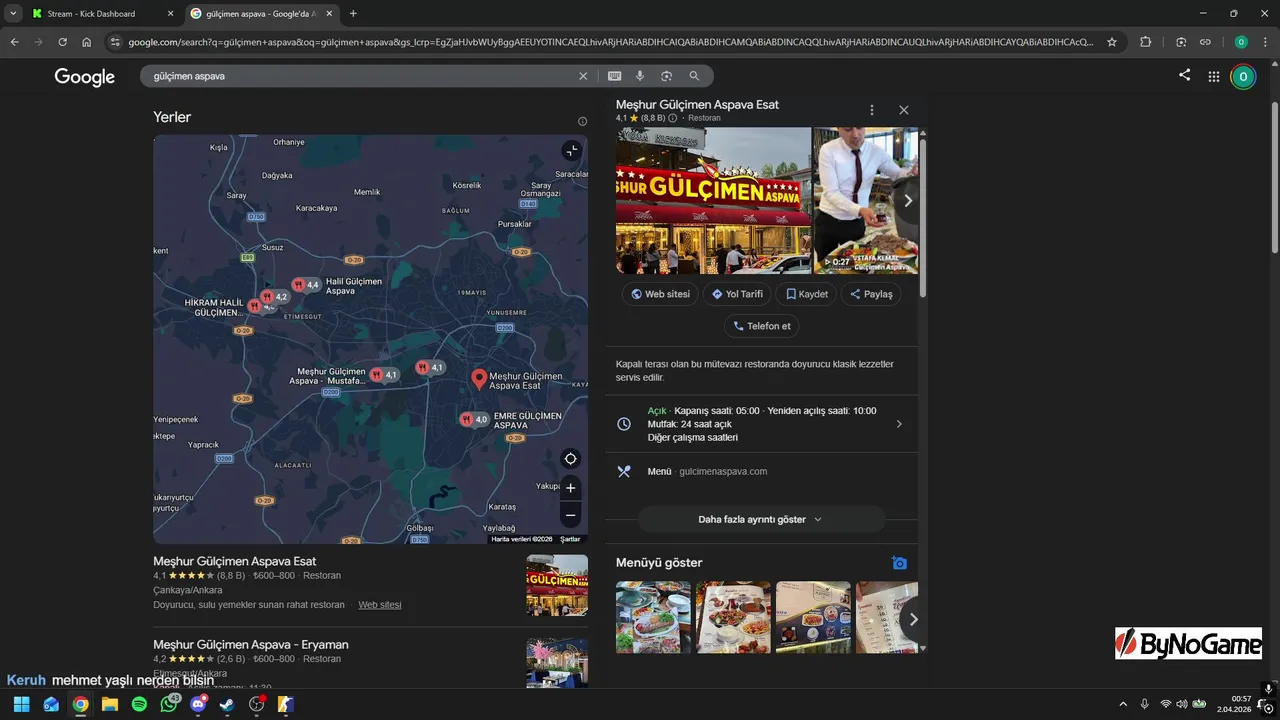Zoom out on the map

click(570, 515)
